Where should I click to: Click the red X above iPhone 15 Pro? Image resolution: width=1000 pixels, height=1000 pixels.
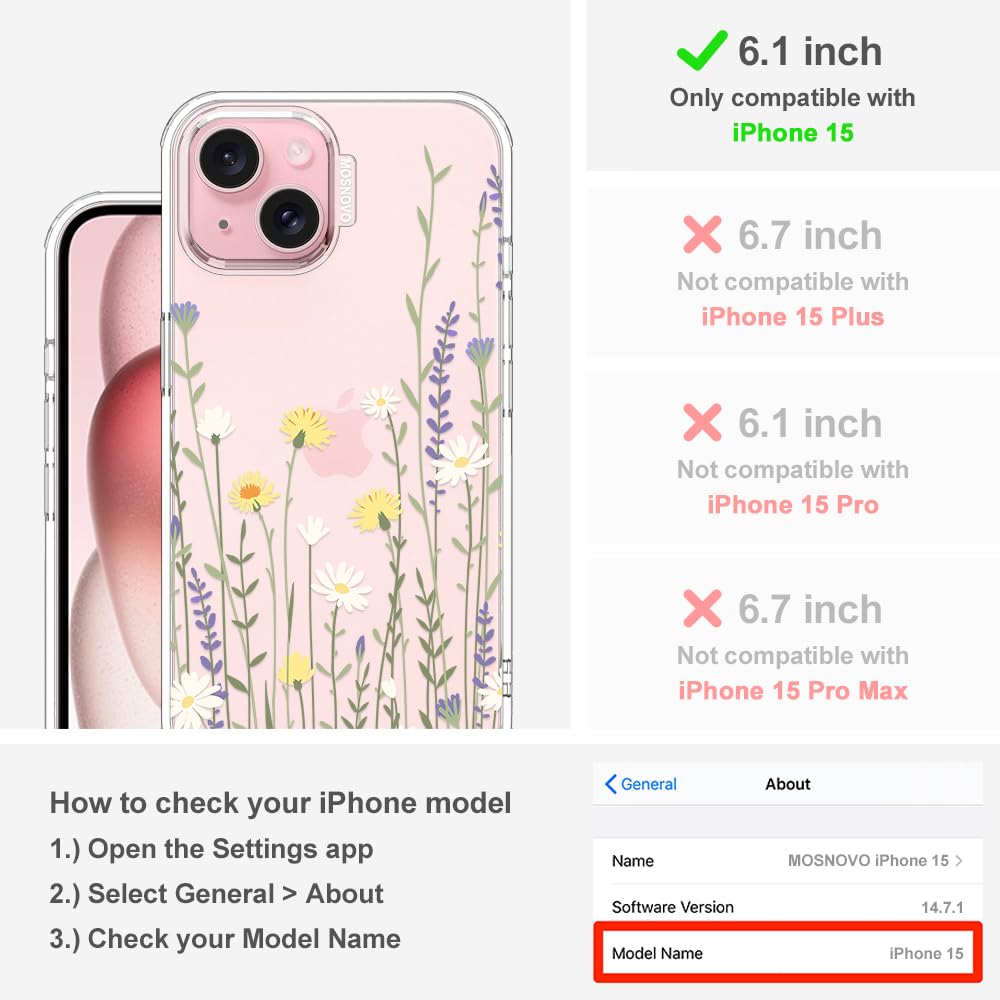click(x=702, y=422)
